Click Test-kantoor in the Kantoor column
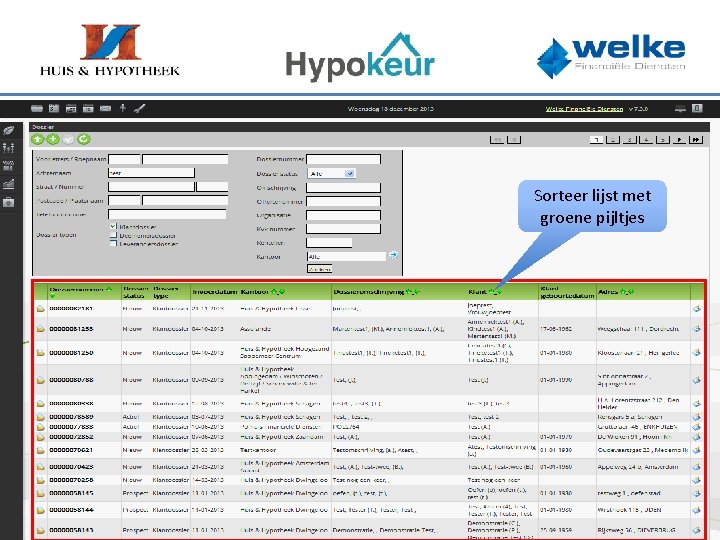 [x=258, y=450]
